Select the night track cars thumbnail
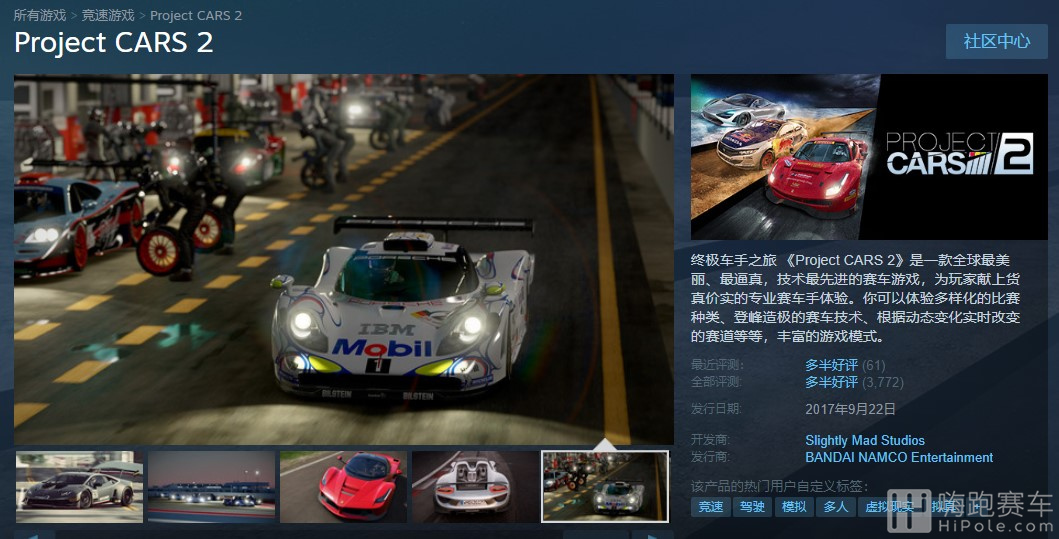1059x539 pixels. pos(211,487)
